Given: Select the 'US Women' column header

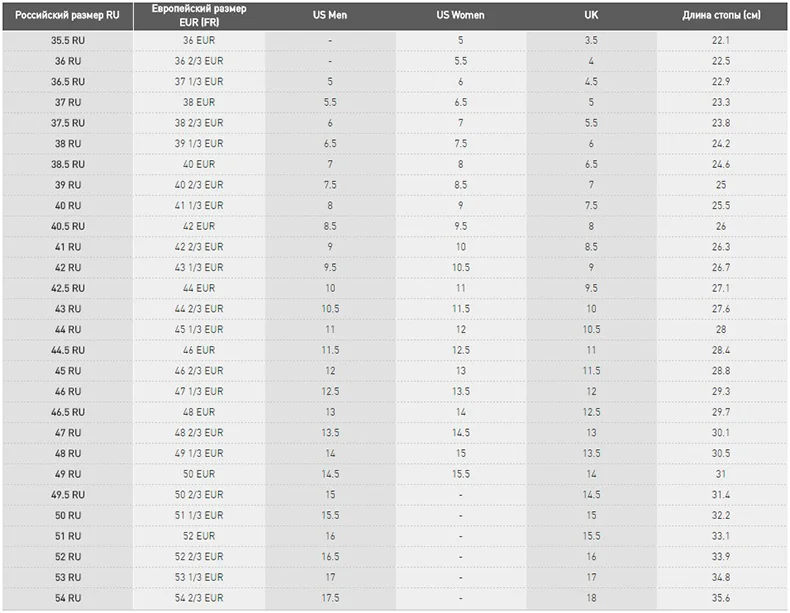Looking at the screenshot, I should 460,15.
